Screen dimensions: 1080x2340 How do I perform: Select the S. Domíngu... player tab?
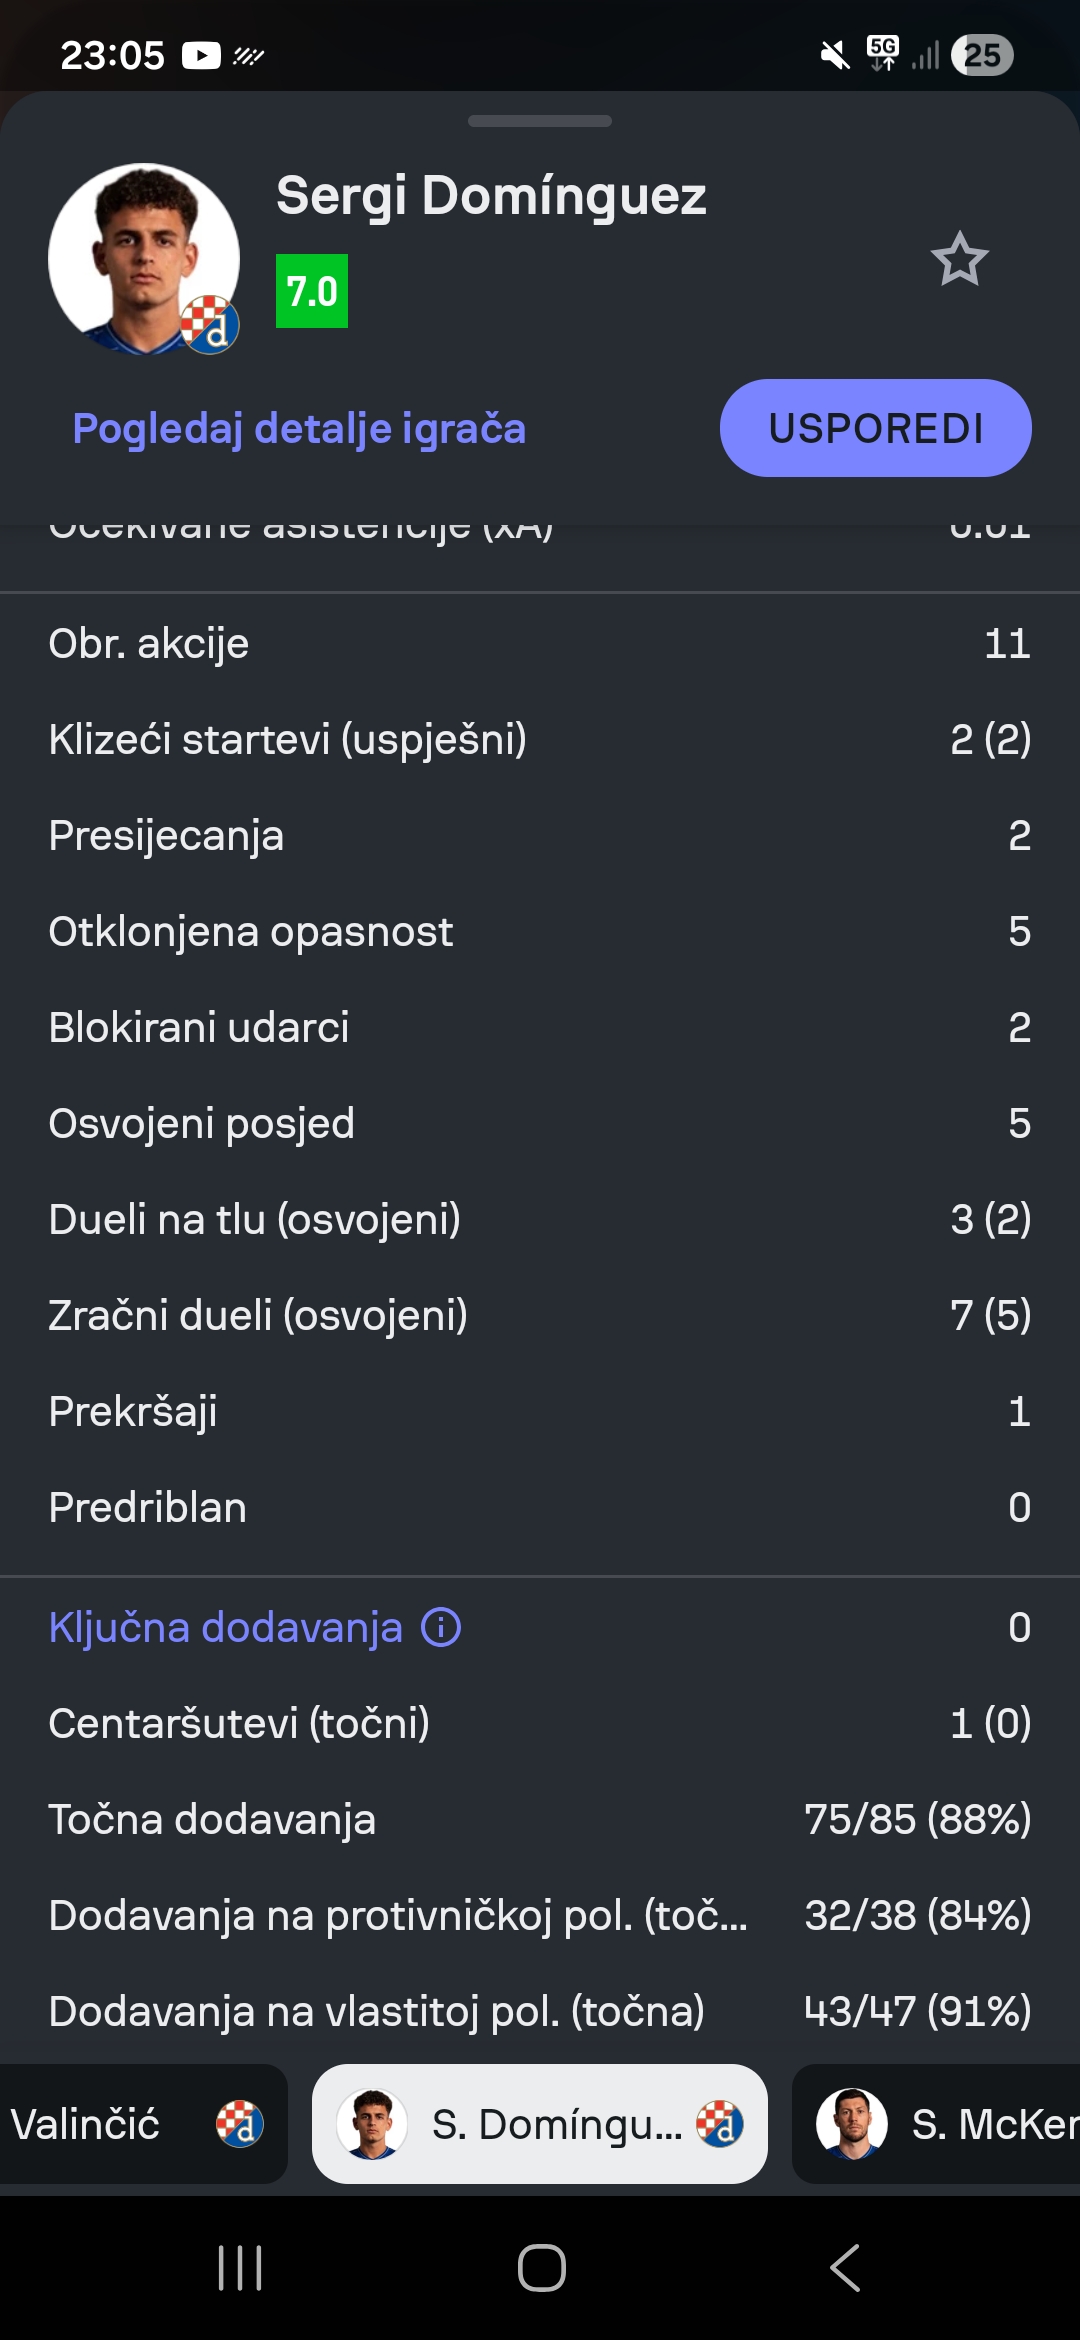click(540, 2124)
